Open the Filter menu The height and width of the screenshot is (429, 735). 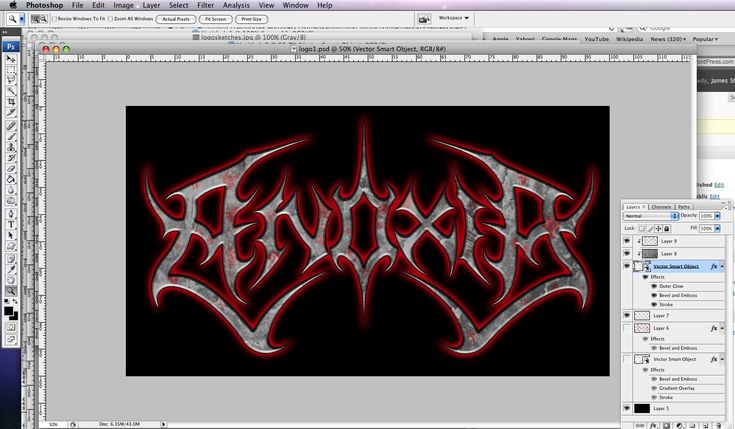pyautogui.click(x=204, y=5)
